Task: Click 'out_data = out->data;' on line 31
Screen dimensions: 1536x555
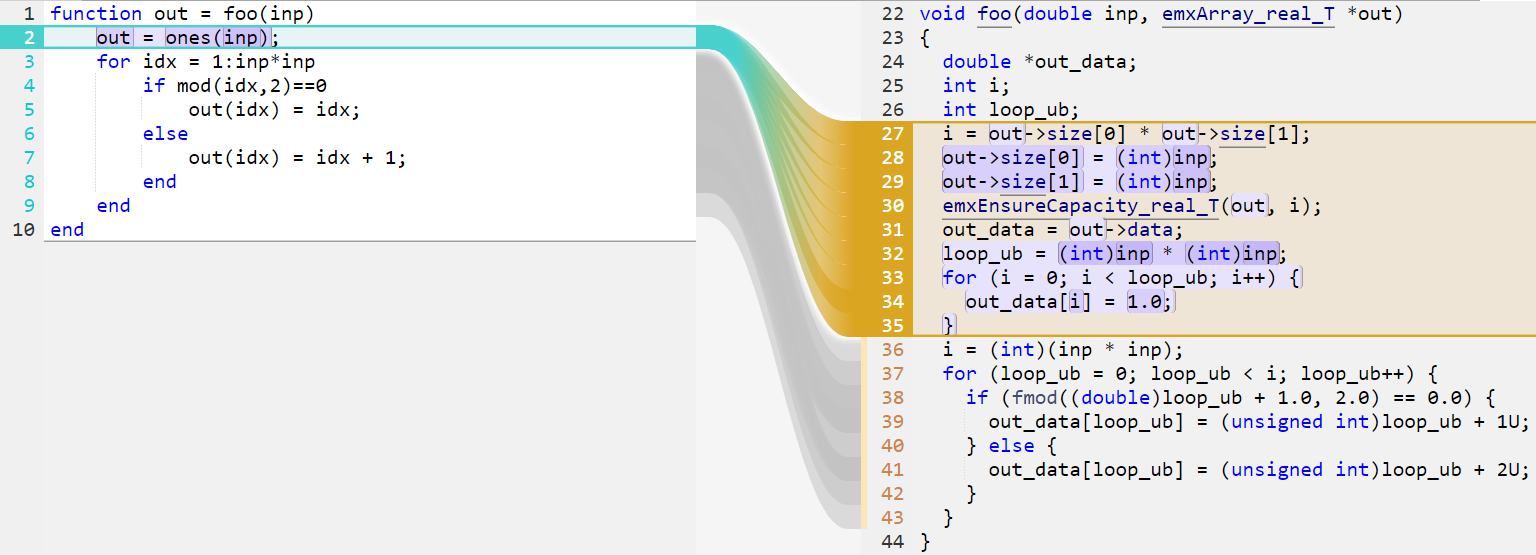Action: click(1063, 230)
